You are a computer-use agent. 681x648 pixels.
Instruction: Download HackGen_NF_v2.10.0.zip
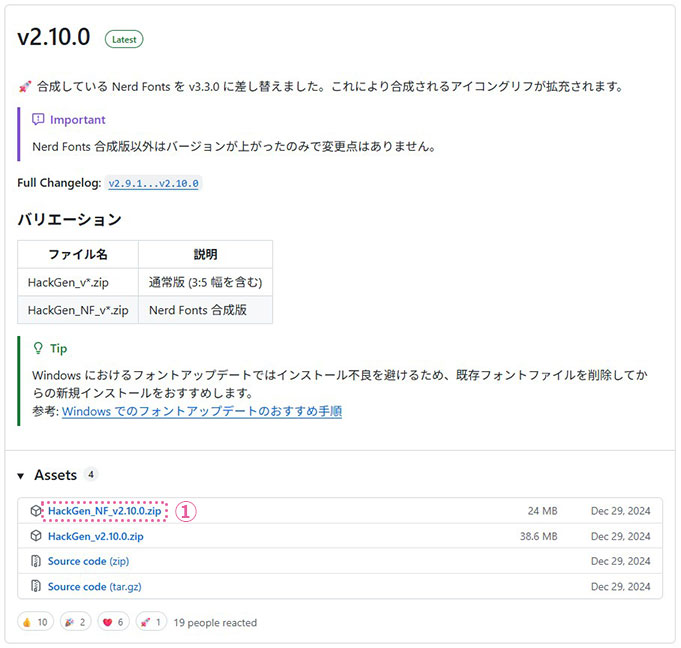104,511
